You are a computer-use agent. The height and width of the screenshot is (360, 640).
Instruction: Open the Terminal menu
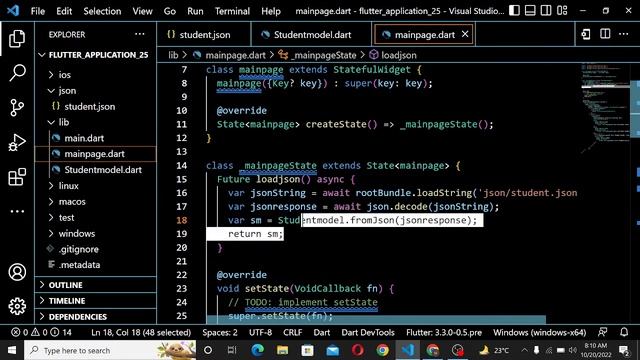click(232, 11)
